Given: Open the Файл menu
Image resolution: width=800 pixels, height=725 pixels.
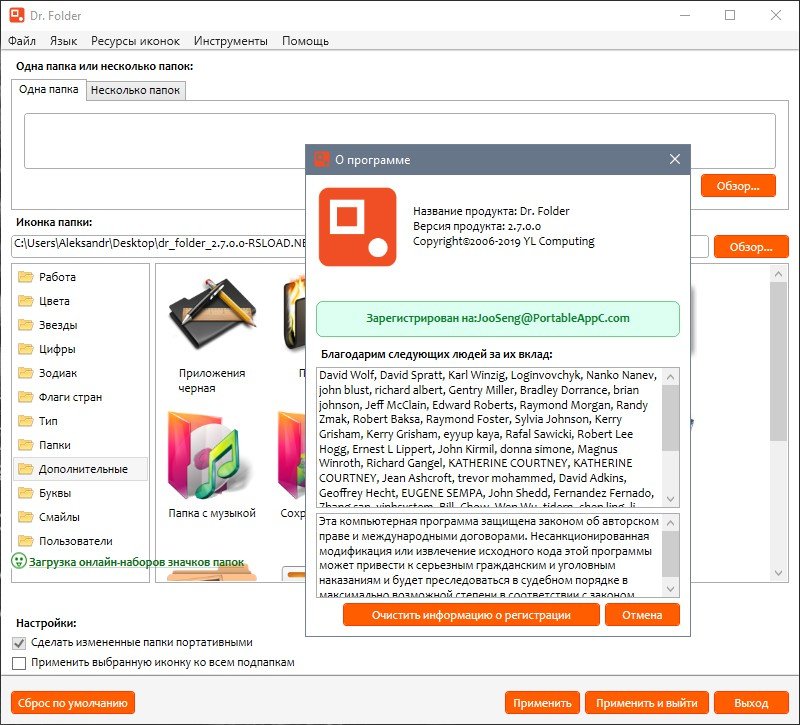Looking at the screenshot, I should tap(22, 41).
